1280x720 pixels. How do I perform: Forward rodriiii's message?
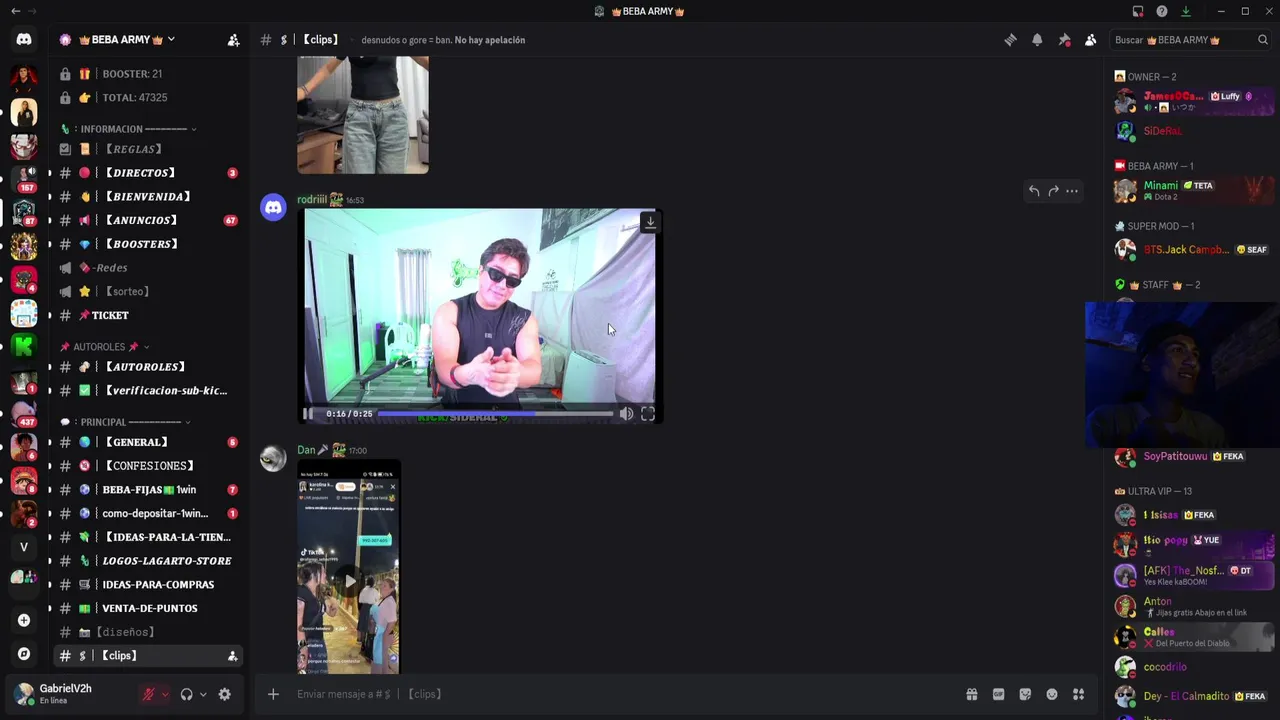point(1053,190)
